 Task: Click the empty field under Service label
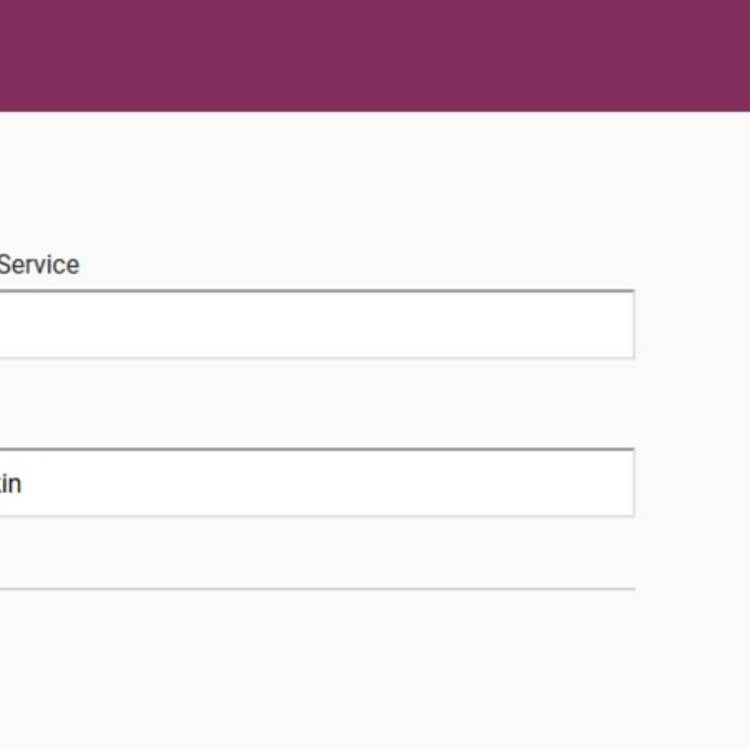[x=317, y=324]
